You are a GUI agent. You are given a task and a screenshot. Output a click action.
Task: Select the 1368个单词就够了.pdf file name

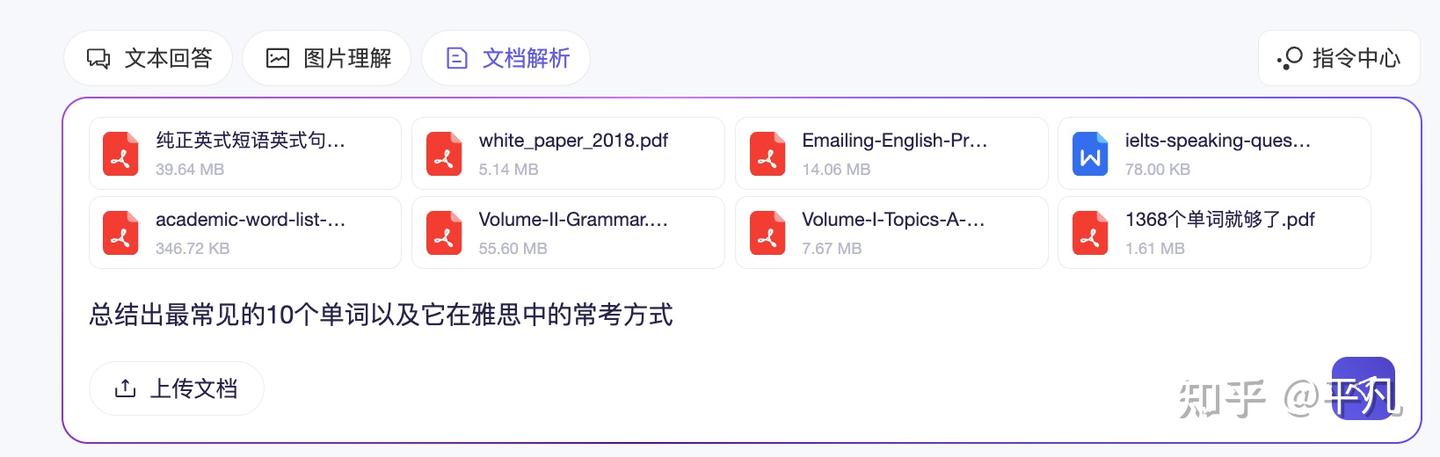click(1219, 220)
